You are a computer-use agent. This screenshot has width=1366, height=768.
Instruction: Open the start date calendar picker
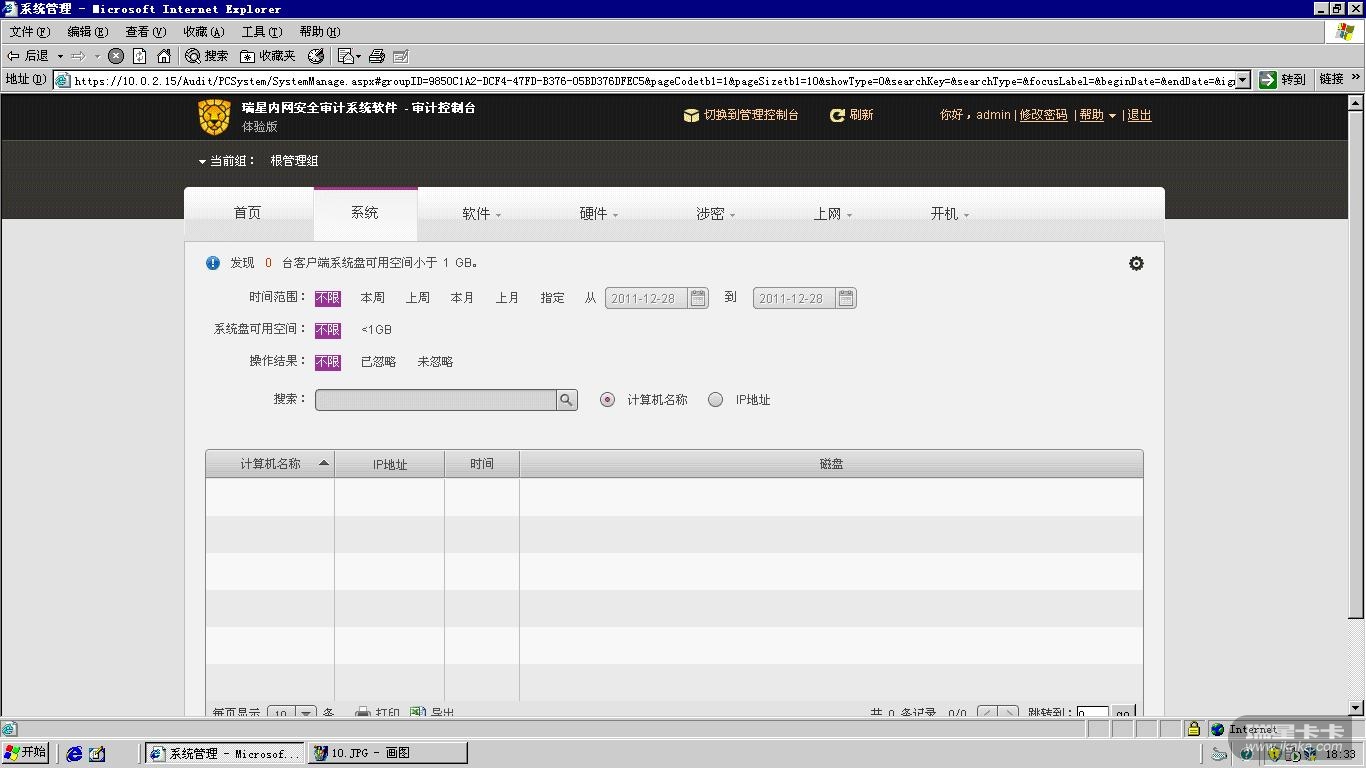click(x=698, y=298)
